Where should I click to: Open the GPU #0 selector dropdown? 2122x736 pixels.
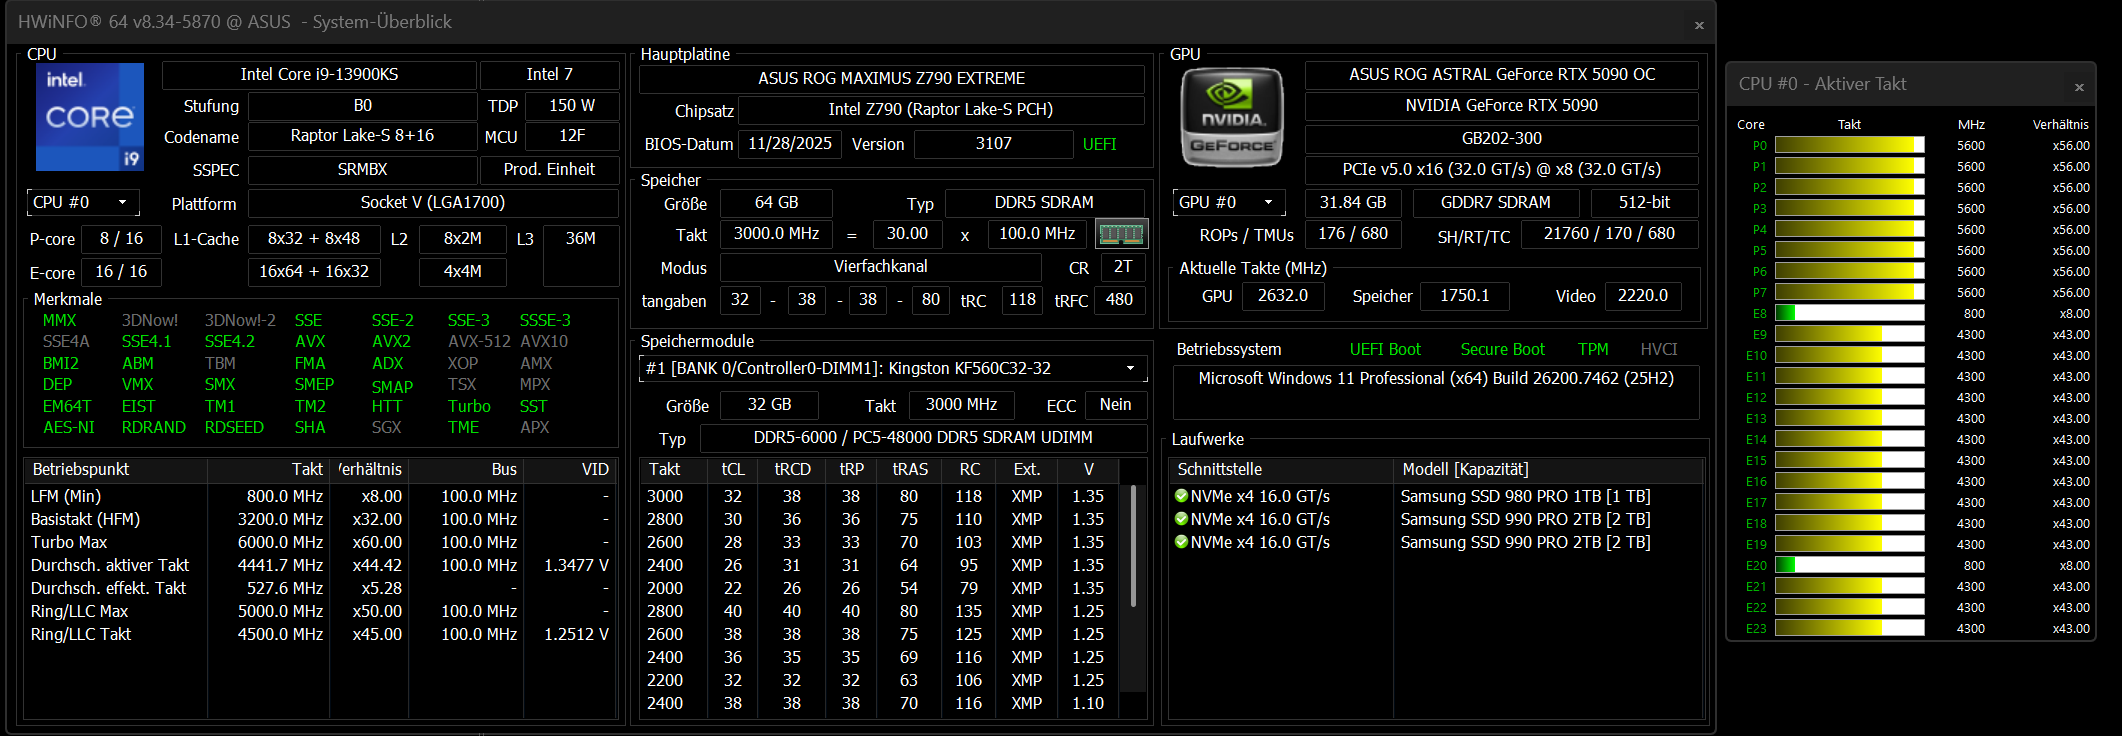pyautogui.click(x=1229, y=203)
